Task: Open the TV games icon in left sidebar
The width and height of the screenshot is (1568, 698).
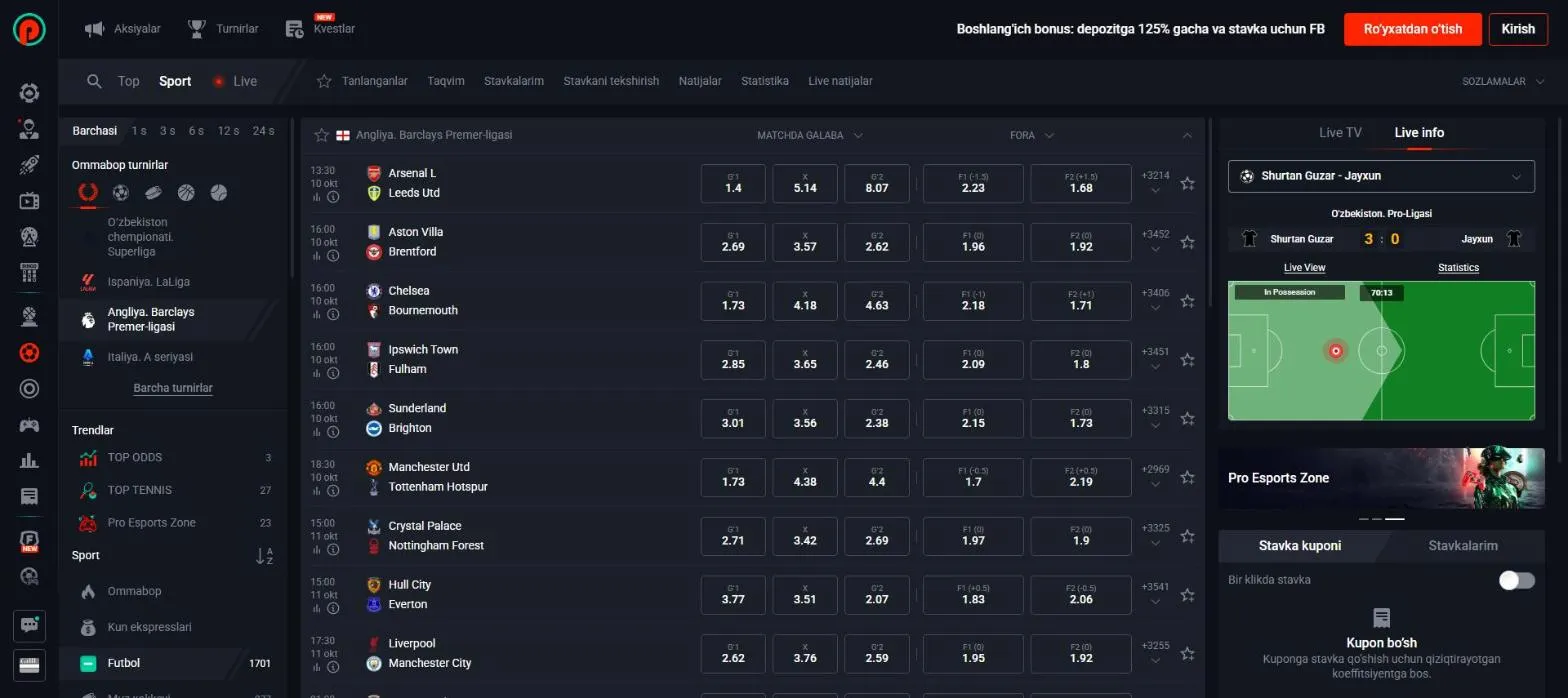Action: [x=29, y=201]
